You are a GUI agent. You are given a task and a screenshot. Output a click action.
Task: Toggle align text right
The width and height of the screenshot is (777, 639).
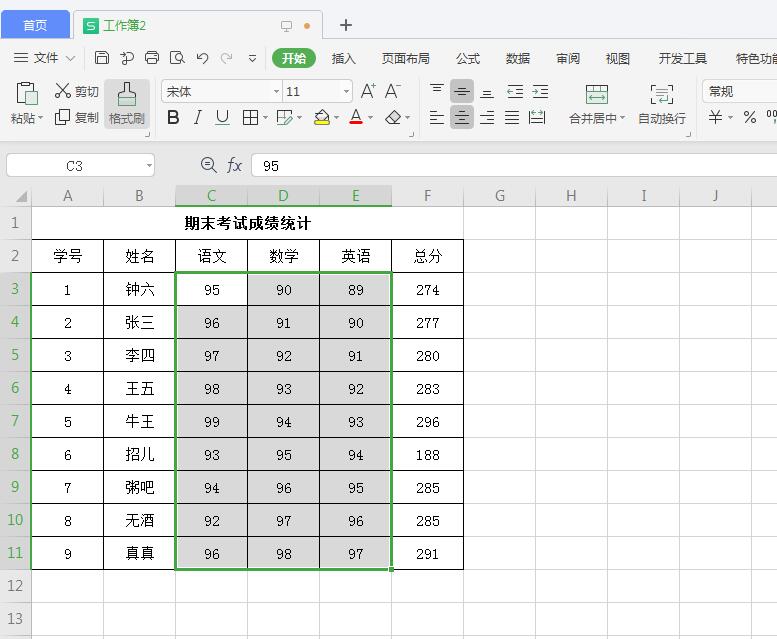(x=487, y=117)
